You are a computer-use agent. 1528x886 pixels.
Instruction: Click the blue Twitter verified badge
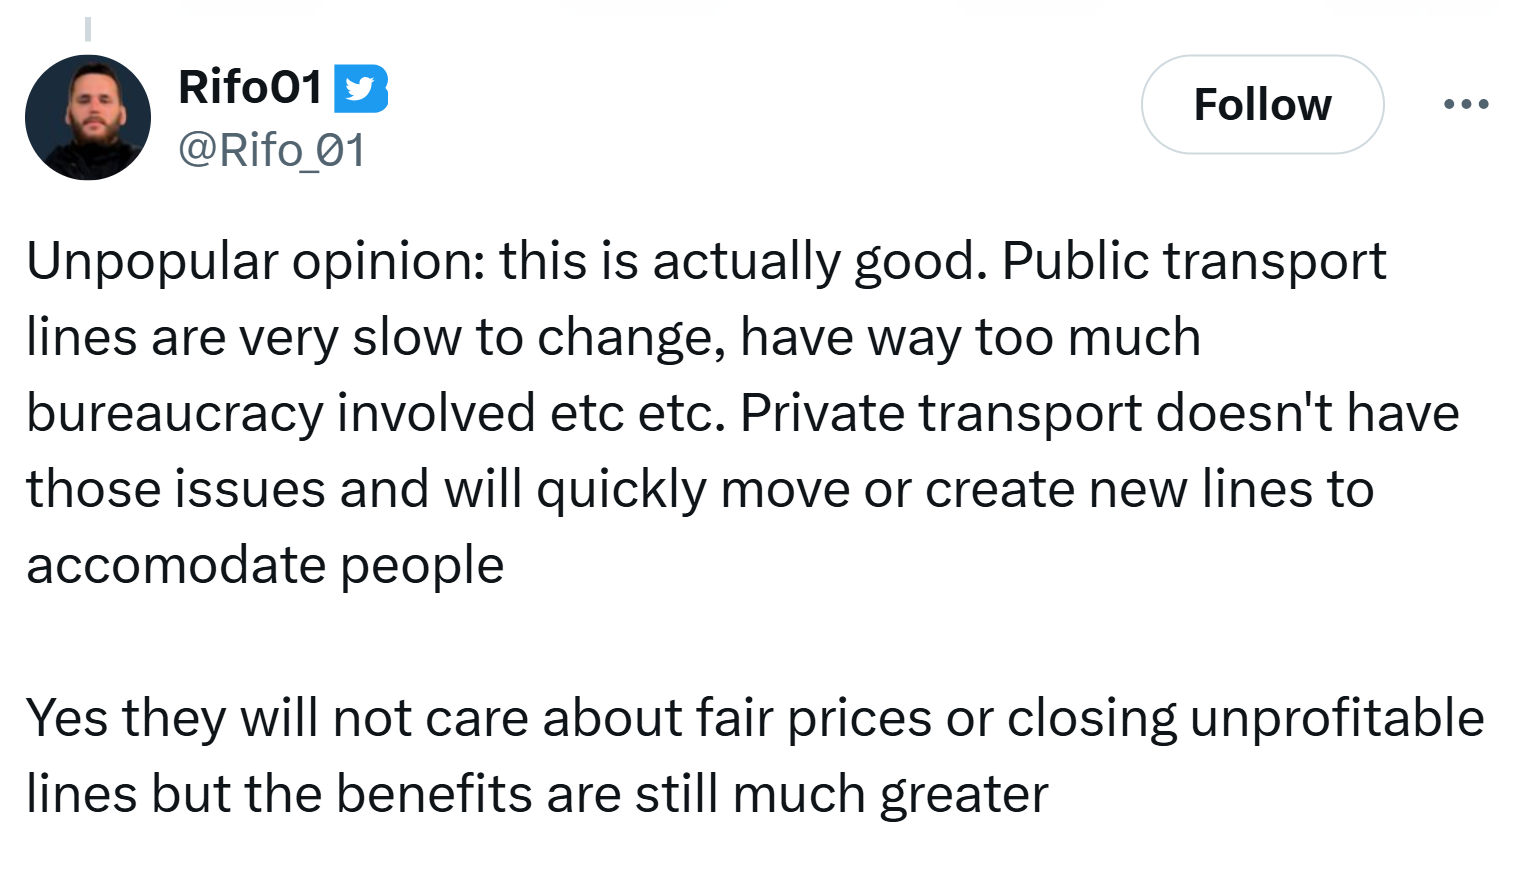(x=360, y=89)
